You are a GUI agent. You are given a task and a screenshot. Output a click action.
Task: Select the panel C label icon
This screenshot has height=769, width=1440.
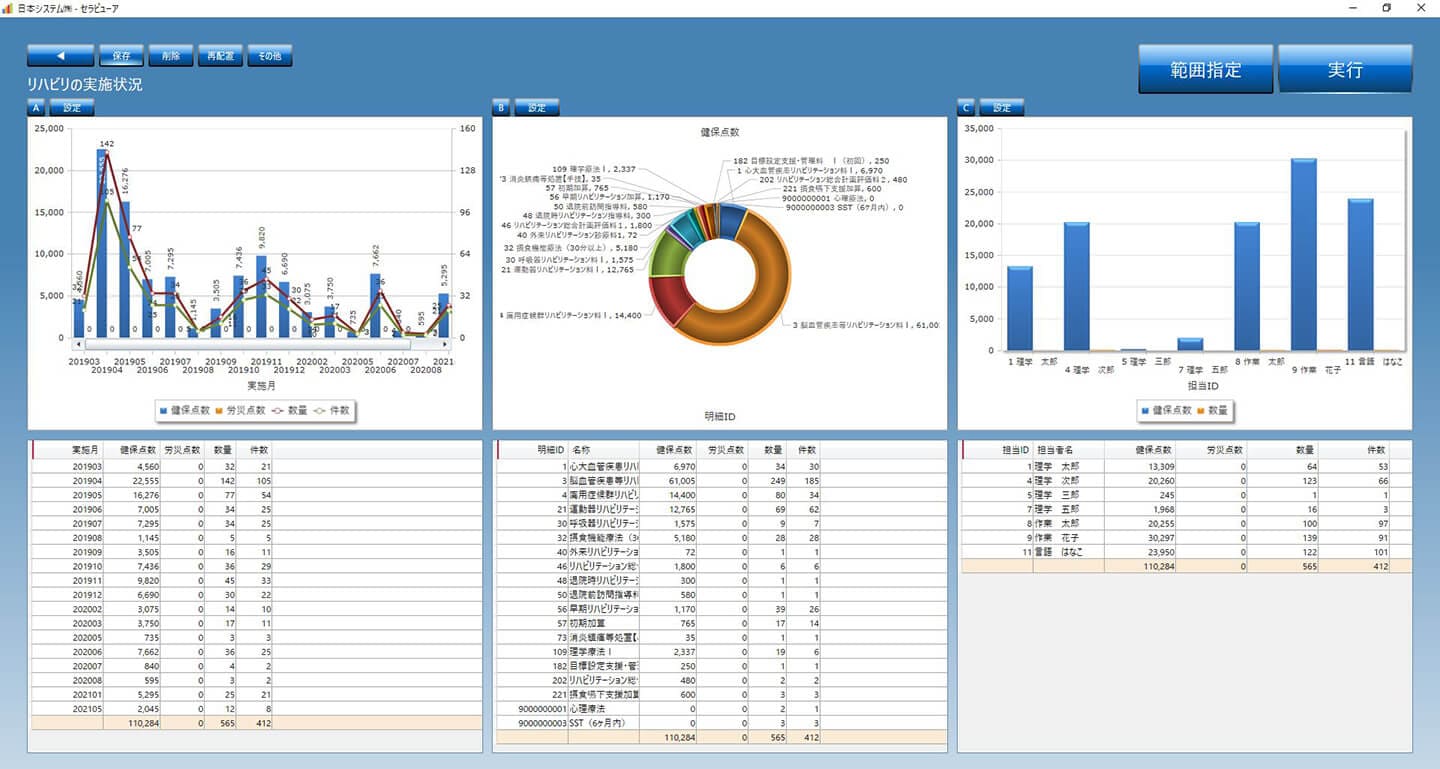pyautogui.click(x=966, y=108)
